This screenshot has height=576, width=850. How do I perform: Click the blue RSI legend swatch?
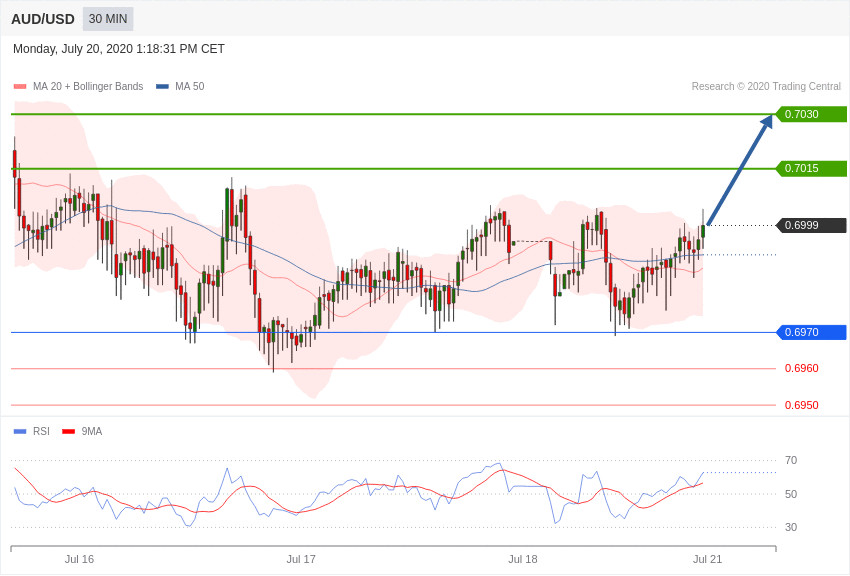(x=20, y=432)
